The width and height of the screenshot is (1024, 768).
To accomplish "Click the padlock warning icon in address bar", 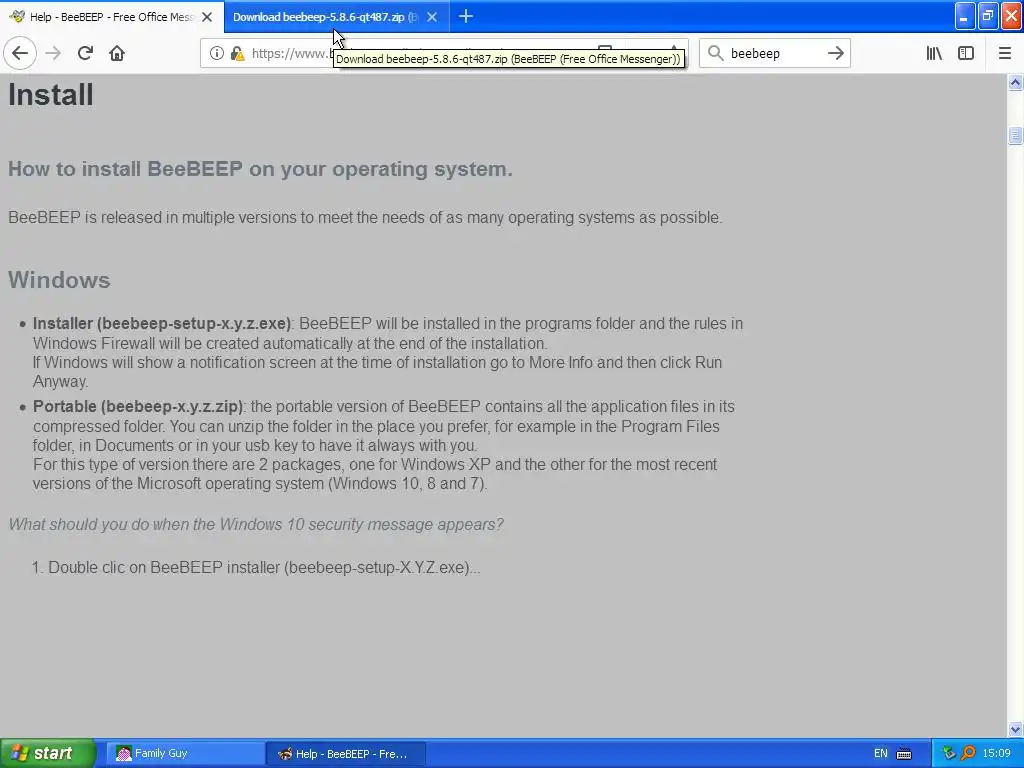I will coord(238,53).
